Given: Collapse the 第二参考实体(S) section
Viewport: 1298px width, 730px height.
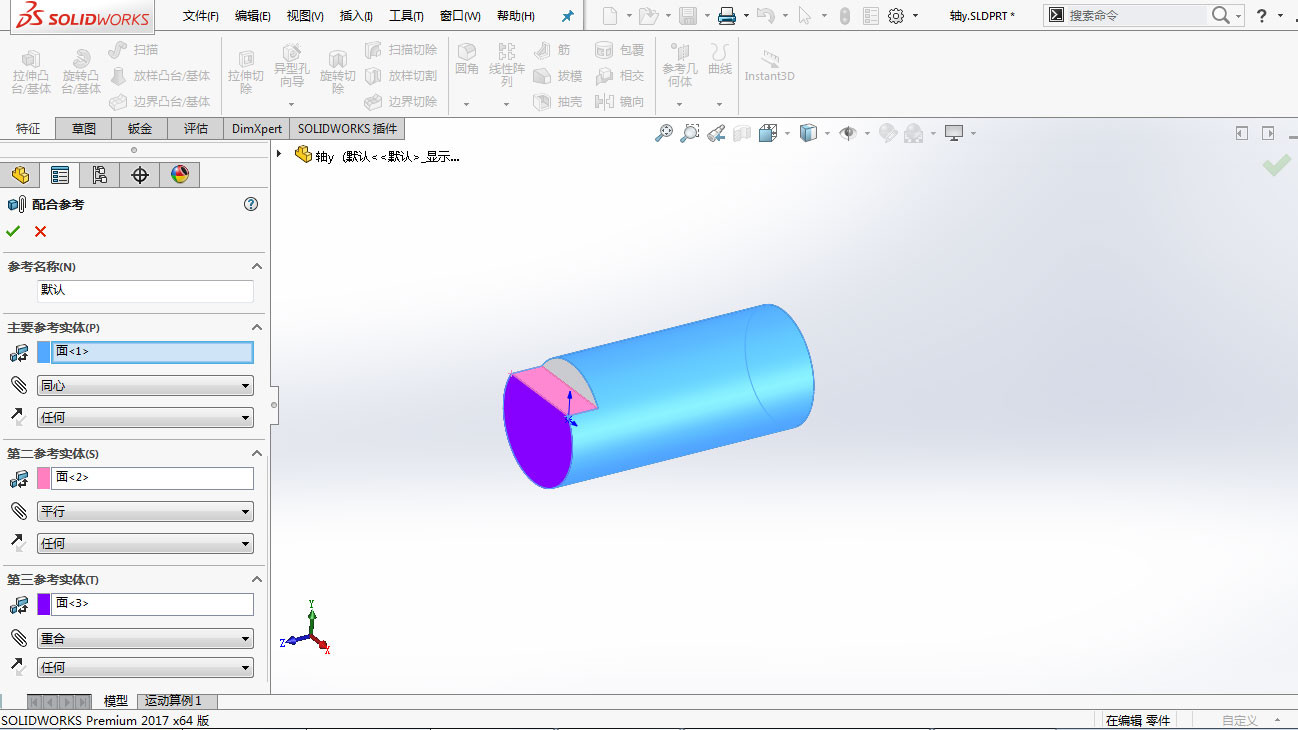Looking at the screenshot, I should [x=257, y=453].
